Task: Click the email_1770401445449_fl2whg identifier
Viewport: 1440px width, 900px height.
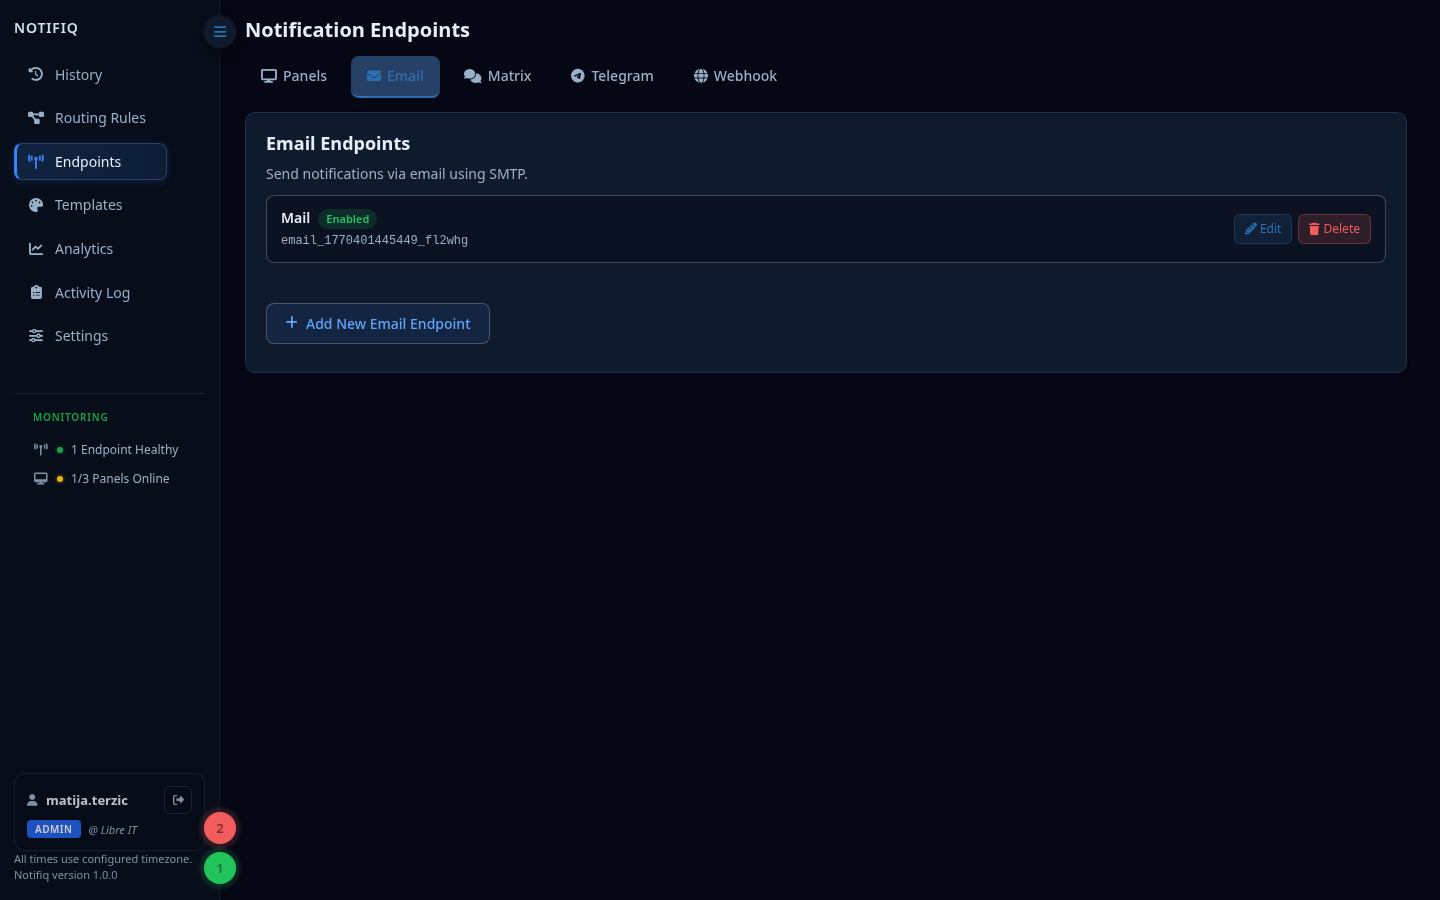Action: [374, 240]
